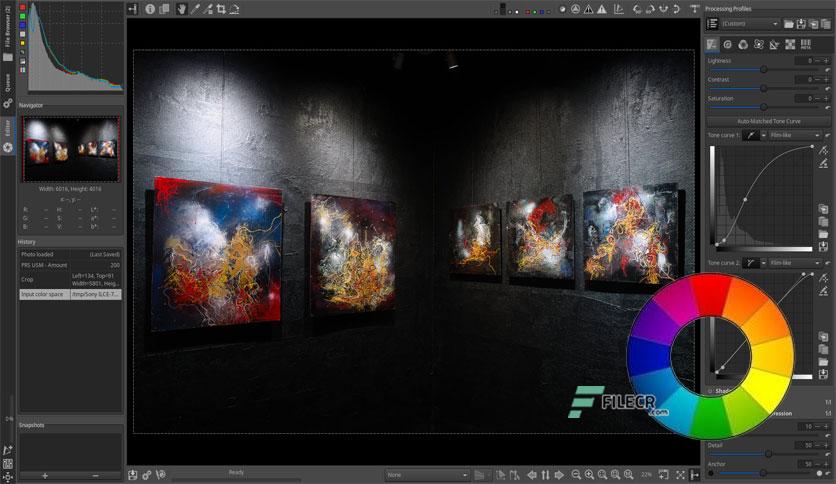Rotate image right
The width and height of the screenshot is (836, 484).
pyautogui.click(x=650, y=9)
